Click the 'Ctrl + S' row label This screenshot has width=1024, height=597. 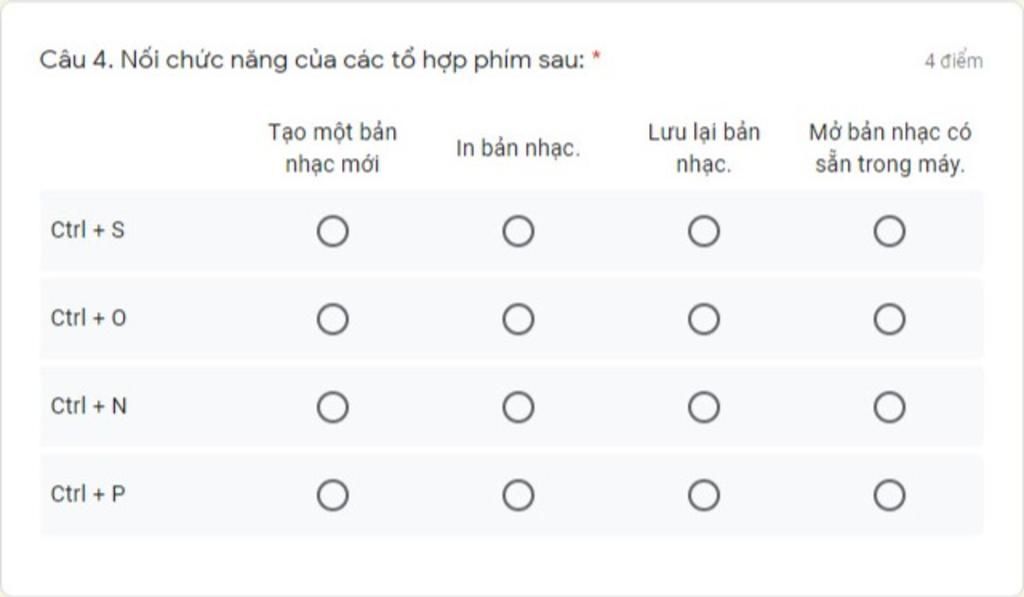click(x=88, y=230)
